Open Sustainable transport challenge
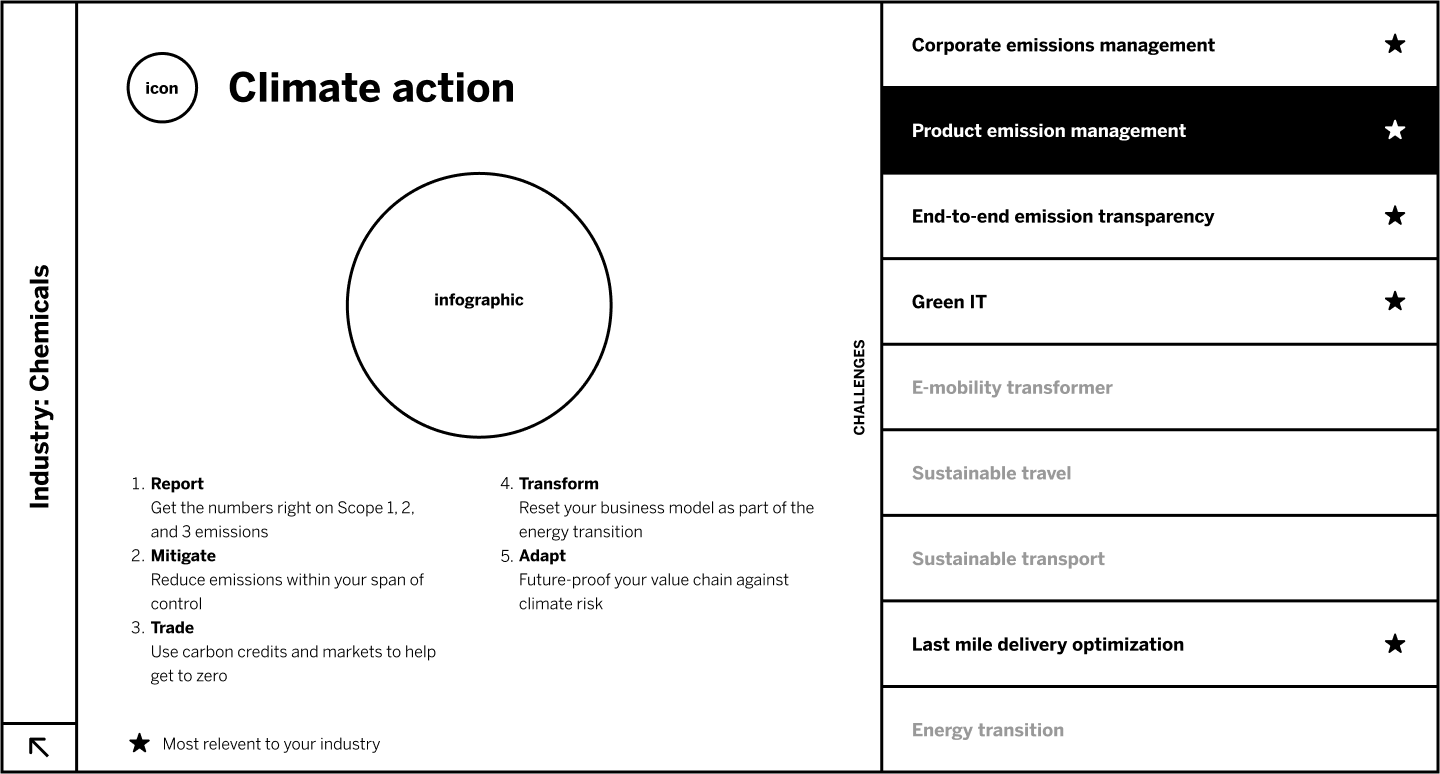 pyautogui.click(x=1008, y=559)
